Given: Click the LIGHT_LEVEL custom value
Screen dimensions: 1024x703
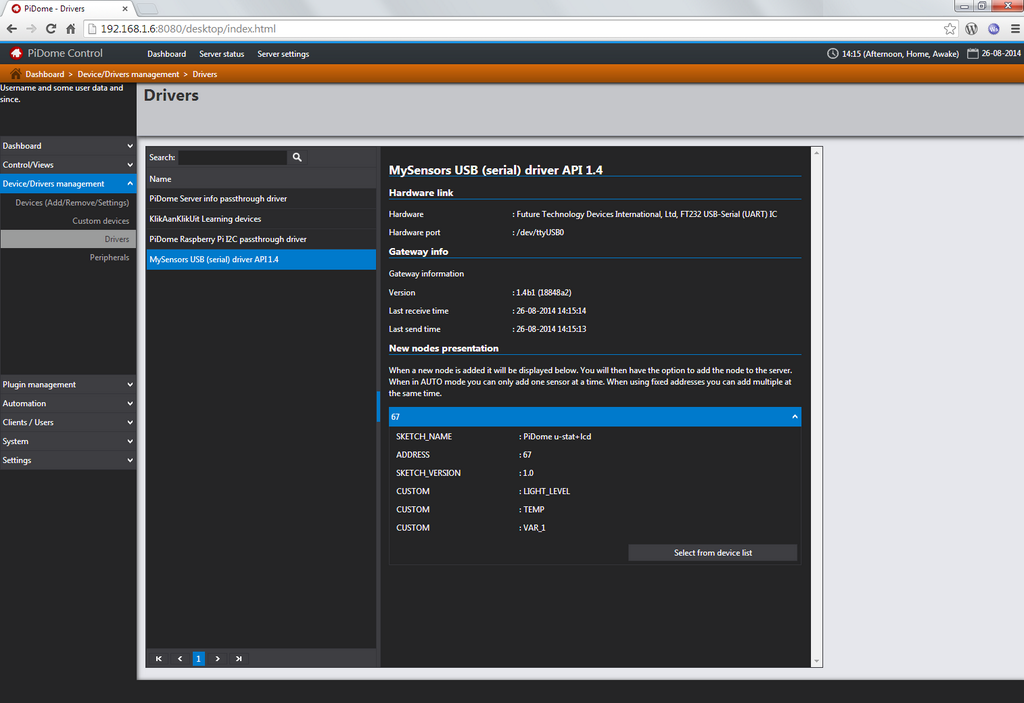Looking at the screenshot, I should pyautogui.click(x=547, y=491).
